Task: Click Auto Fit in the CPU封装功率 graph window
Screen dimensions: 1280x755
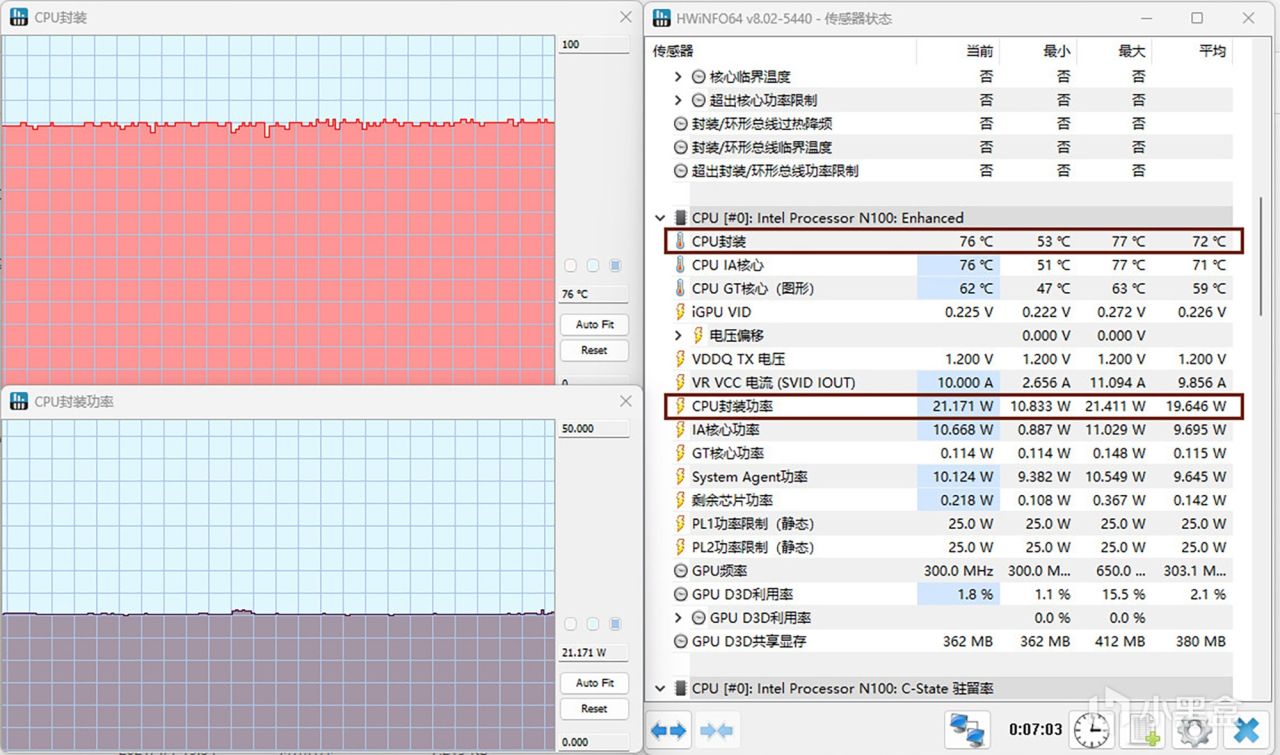Action: [x=594, y=683]
